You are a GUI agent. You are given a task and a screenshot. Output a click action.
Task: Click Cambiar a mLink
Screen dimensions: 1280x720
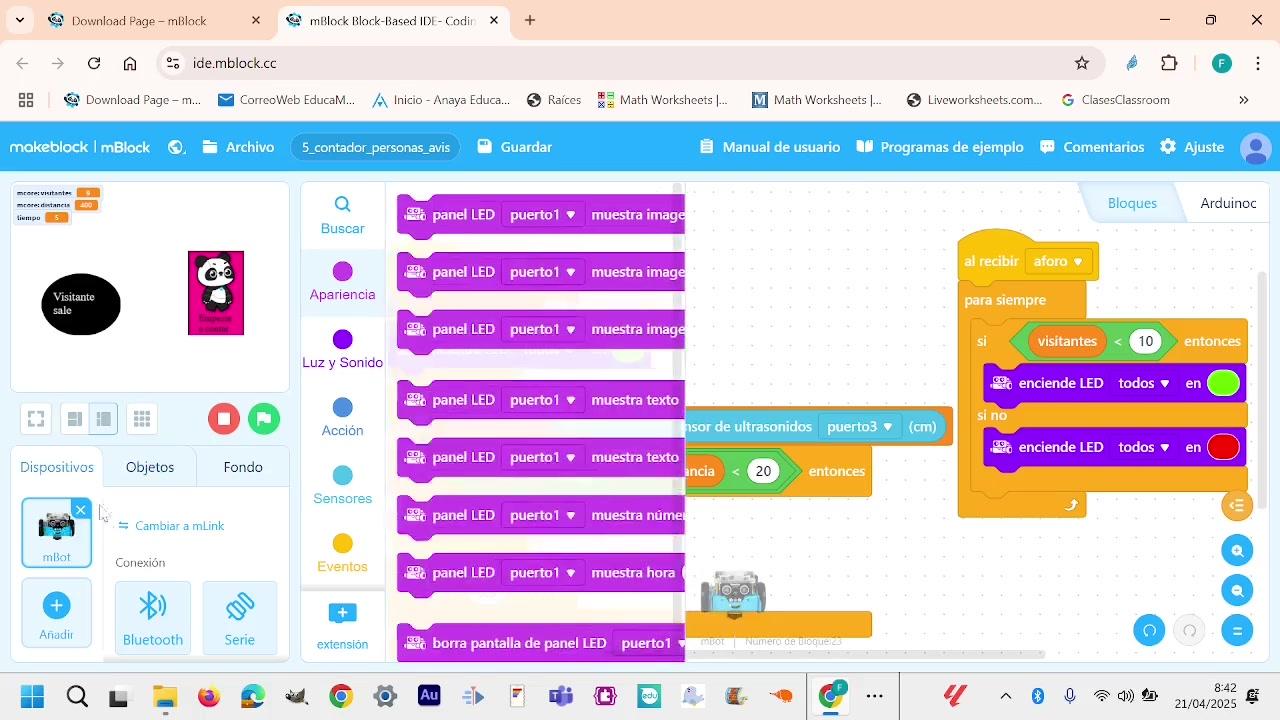[x=171, y=526]
